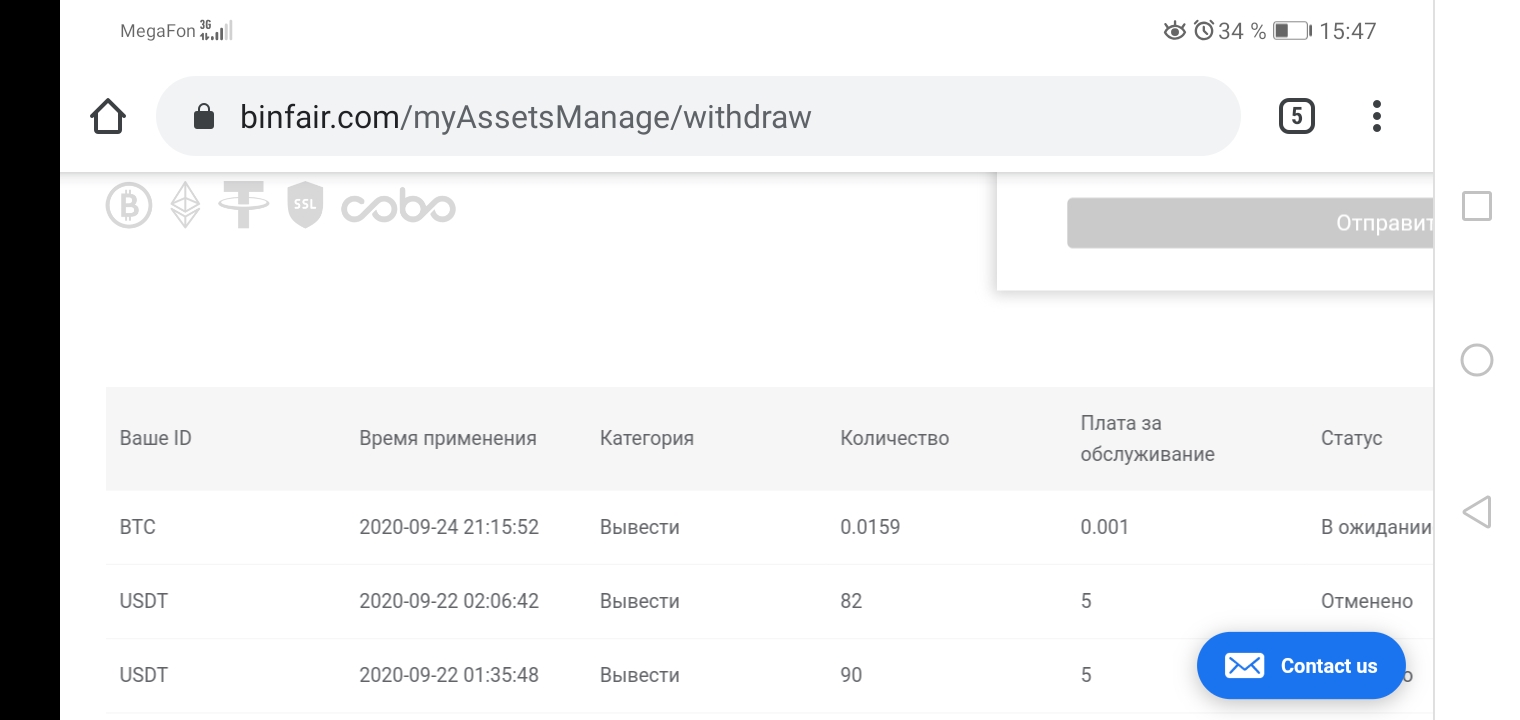Click the SSL shield icon

pos(305,205)
